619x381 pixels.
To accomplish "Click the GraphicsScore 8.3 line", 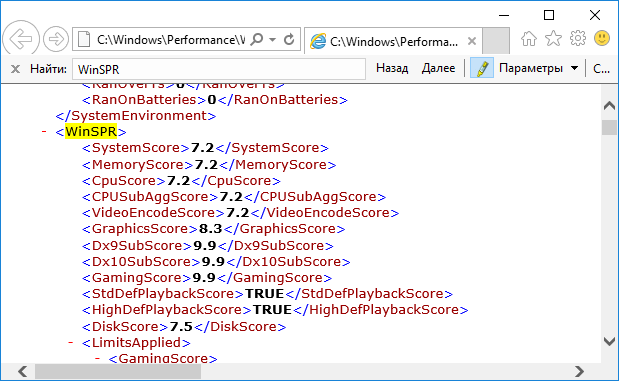I will [x=214, y=229].
